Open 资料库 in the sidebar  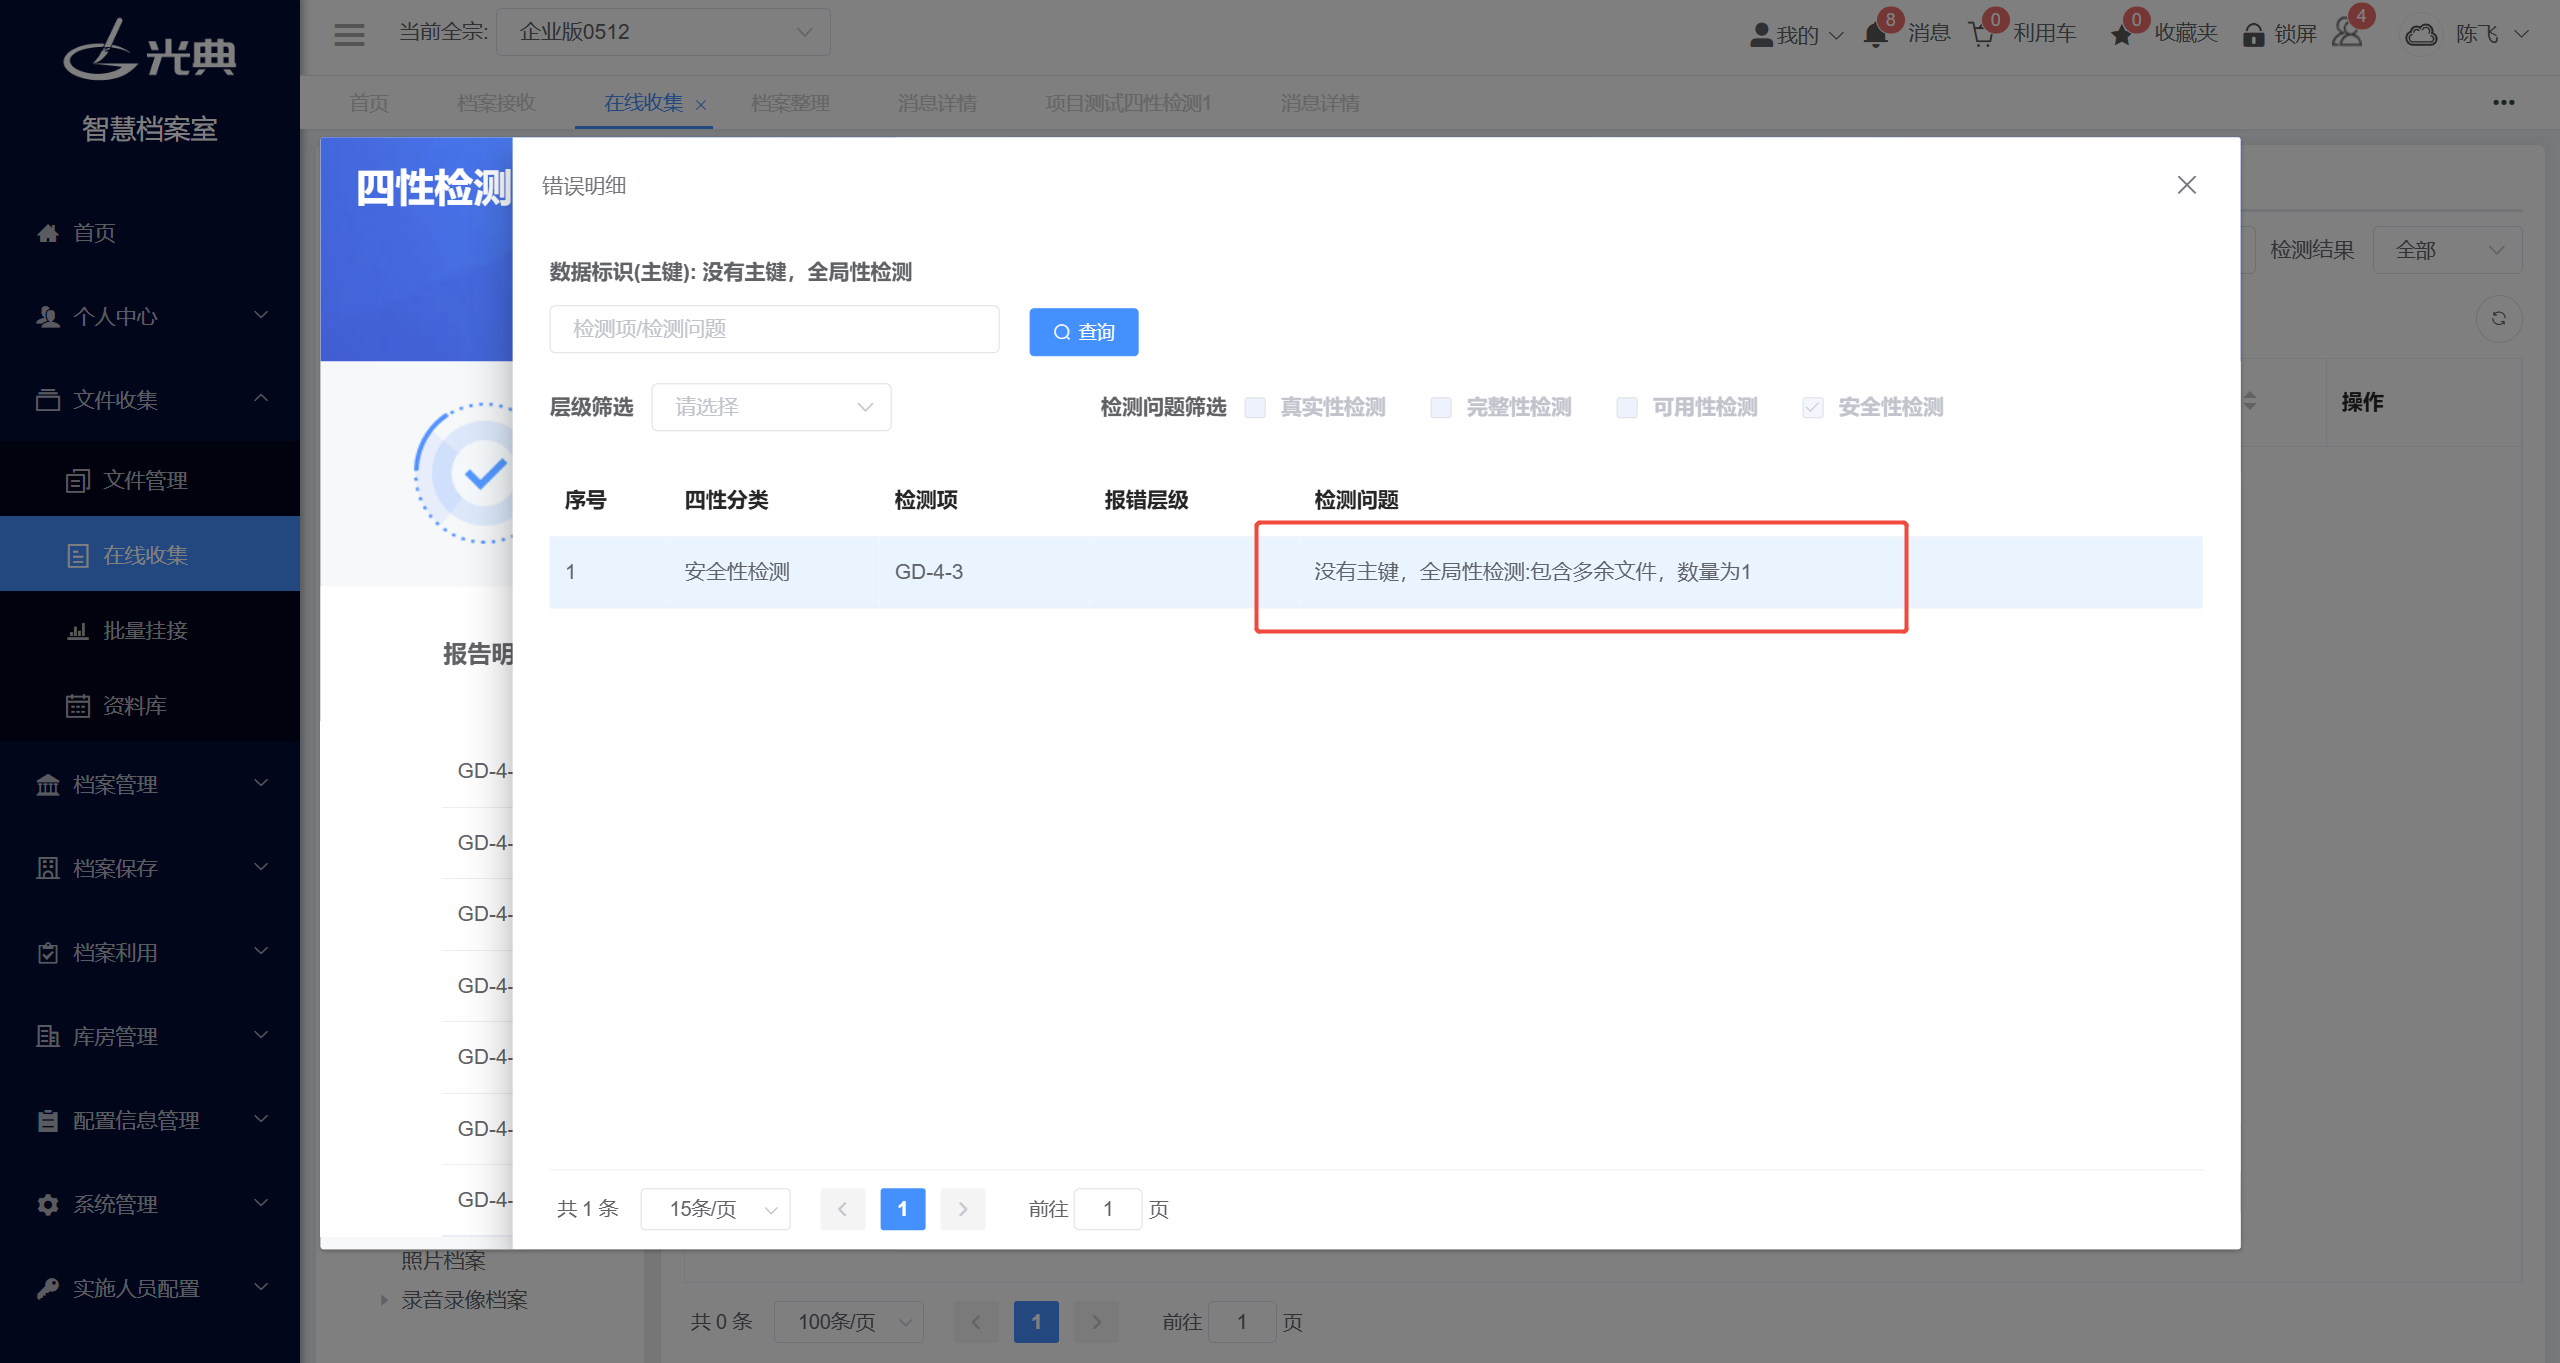(150, 705)
